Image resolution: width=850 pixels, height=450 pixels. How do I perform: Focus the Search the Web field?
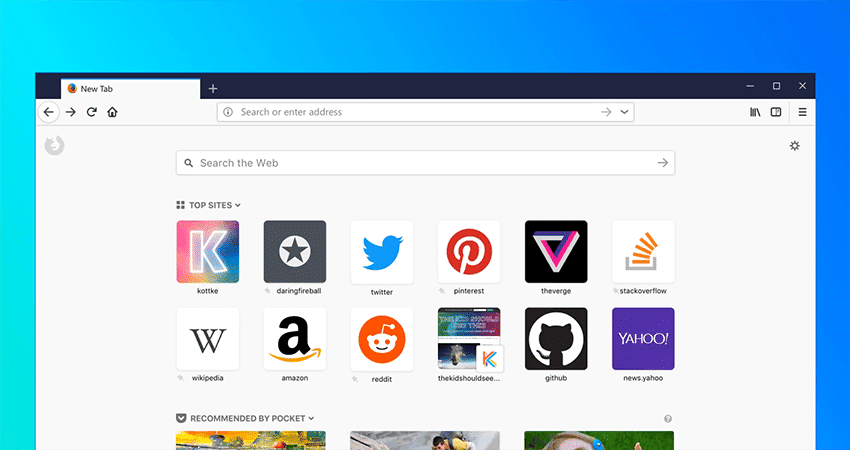tap(426, 163)
